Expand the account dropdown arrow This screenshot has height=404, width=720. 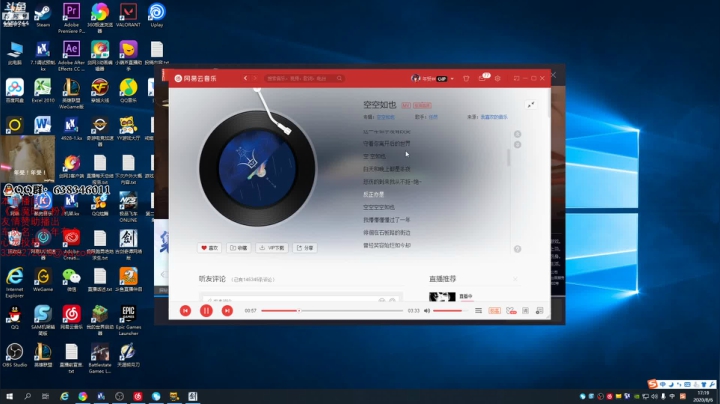[x=452, y=79]
